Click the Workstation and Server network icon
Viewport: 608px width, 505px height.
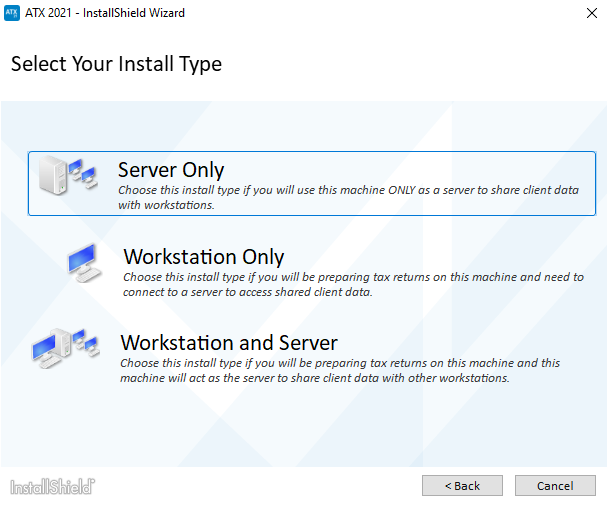click(64, 347)
